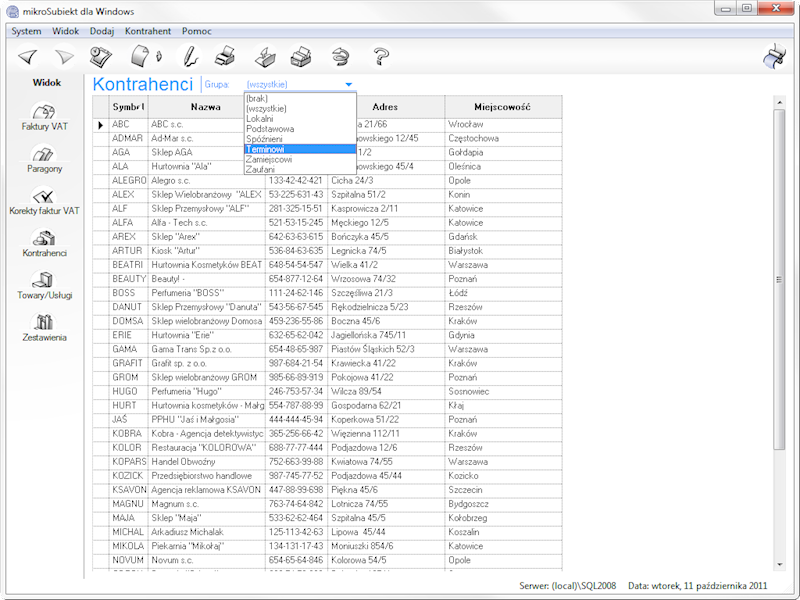Click the forward navigation arrow in toolbar
Viewport: 800px width, 600px height.
tap(65, 56)
